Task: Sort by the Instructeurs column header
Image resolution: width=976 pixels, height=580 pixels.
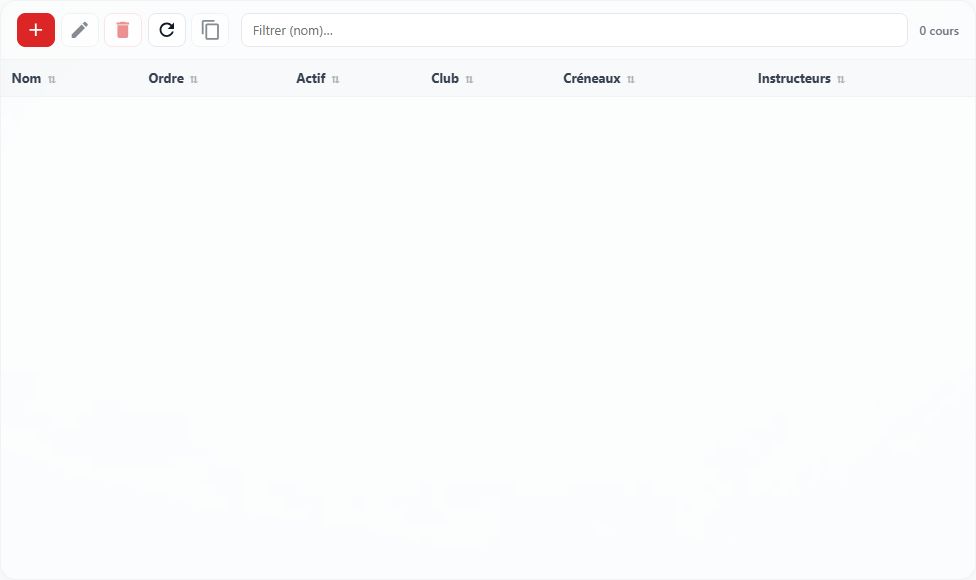Action: click(x=794, y=78)
